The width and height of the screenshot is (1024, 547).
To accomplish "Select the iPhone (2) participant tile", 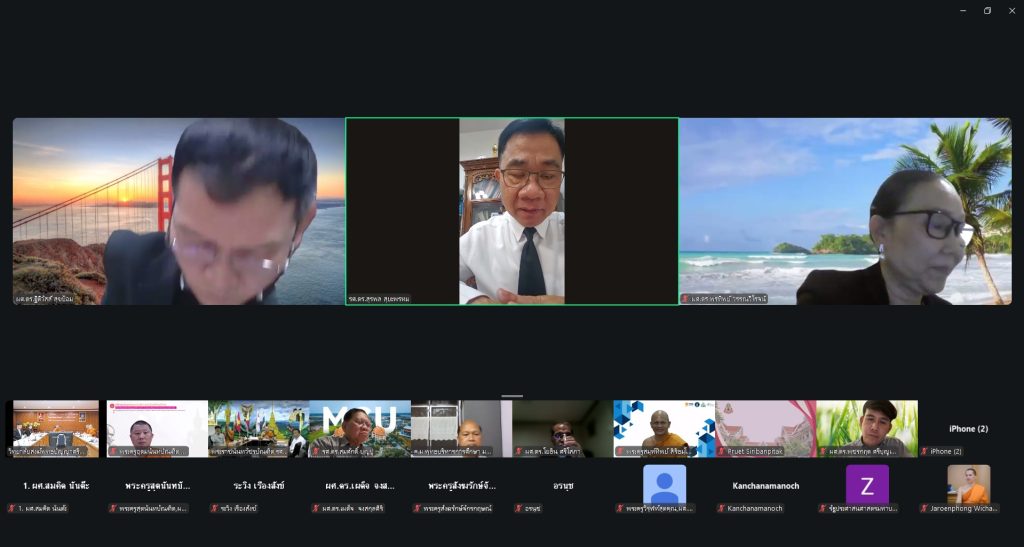I will tap(968, 428).
